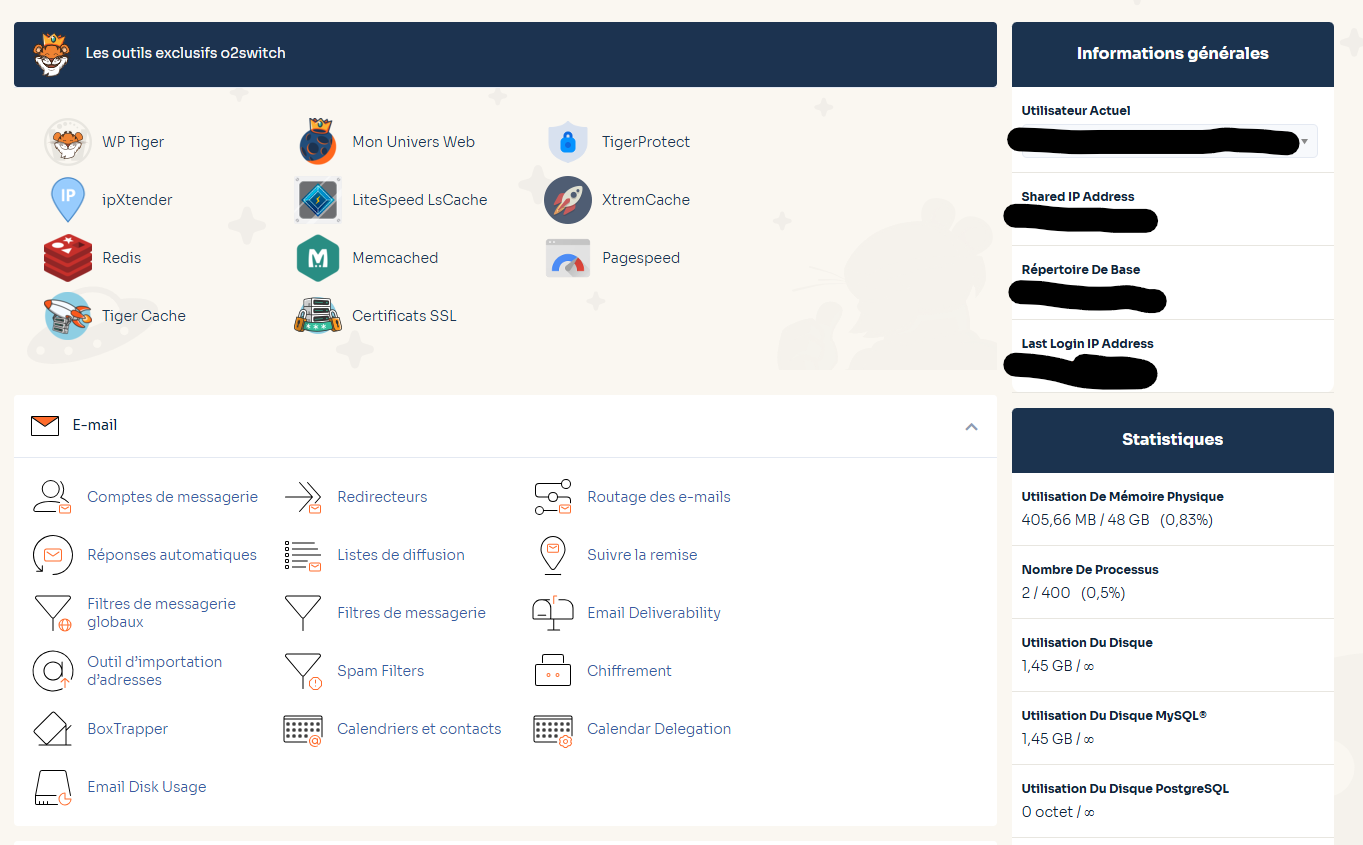Launch the XtremCache rocket icon
This screenshot has width=1363, height=845.
[568, 200]
